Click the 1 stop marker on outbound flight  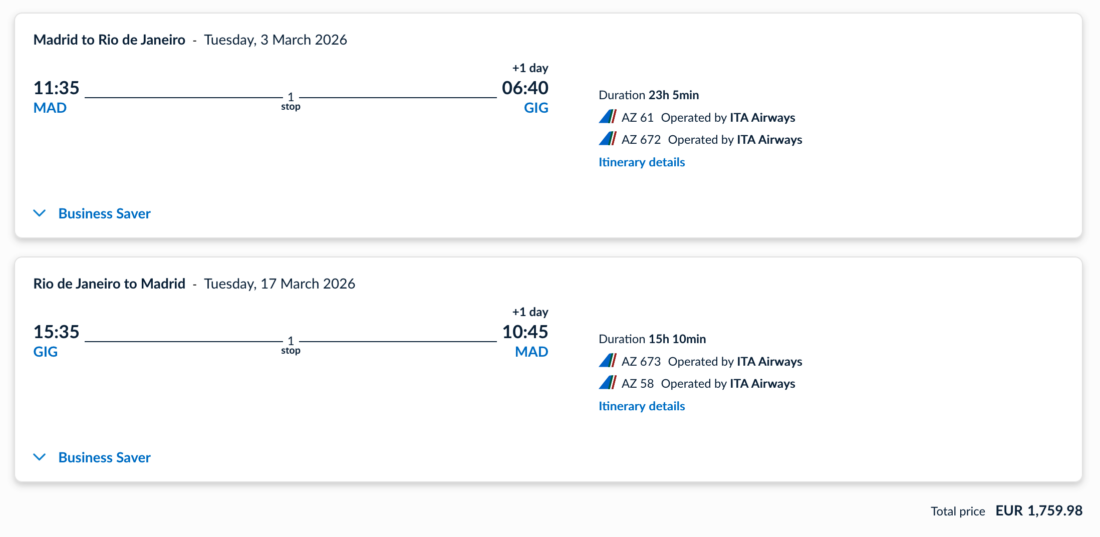click(291, 101)
